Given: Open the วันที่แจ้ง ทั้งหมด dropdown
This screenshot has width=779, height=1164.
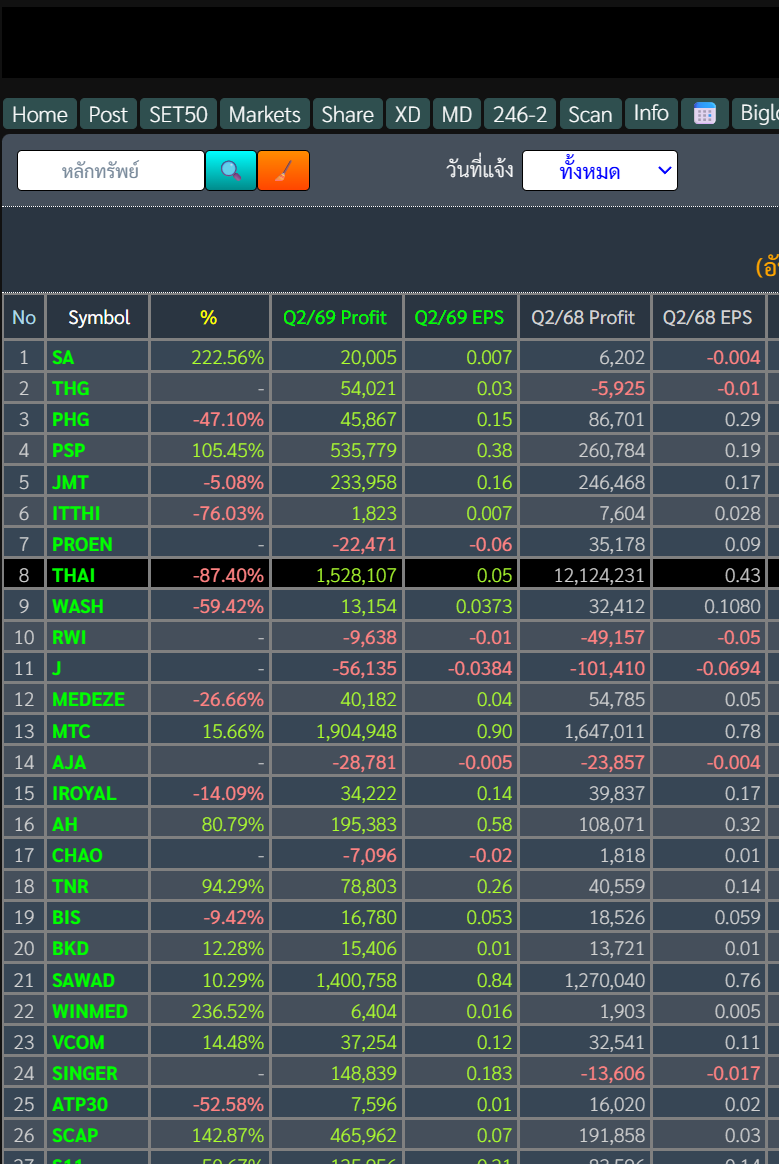Looking at the screenshot, I should [x=599, y=171].
